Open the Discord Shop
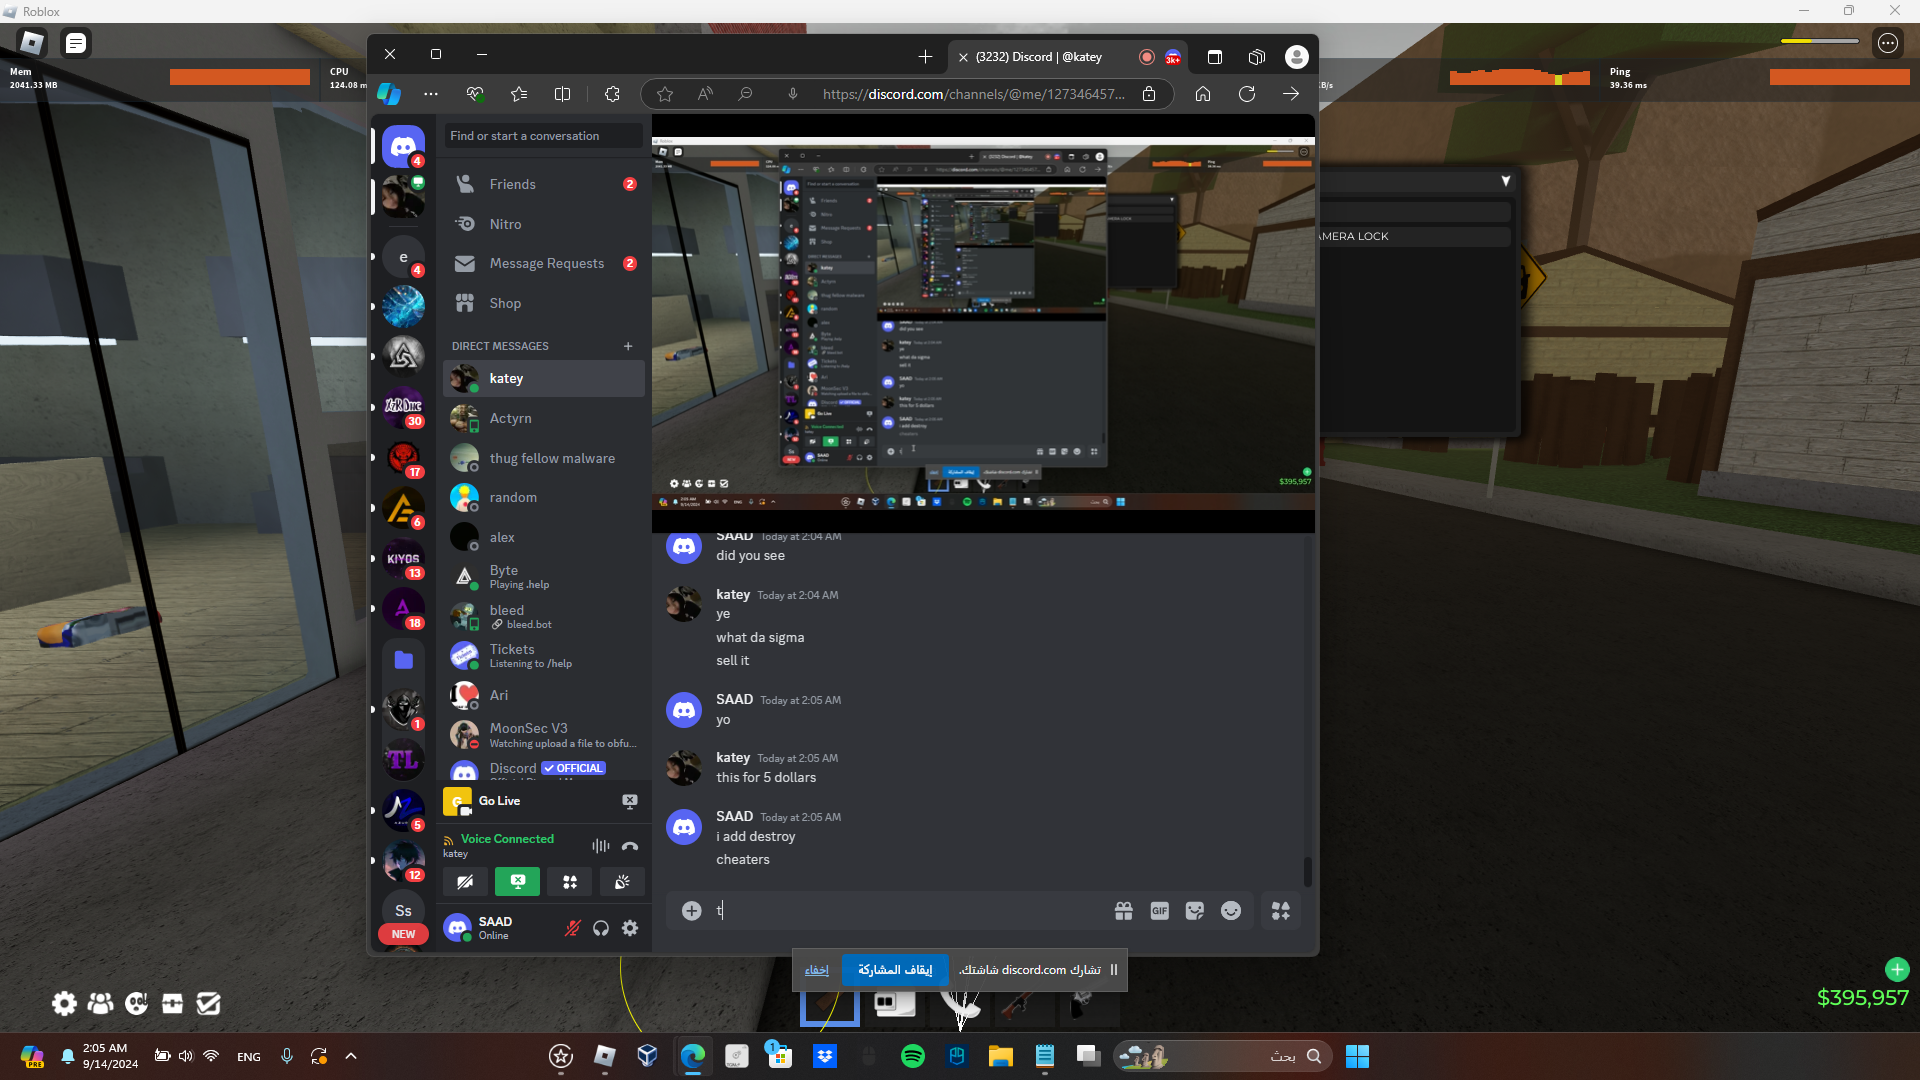The width and height of the screenshot is (1920, 1080). click(x=544, y=303)
